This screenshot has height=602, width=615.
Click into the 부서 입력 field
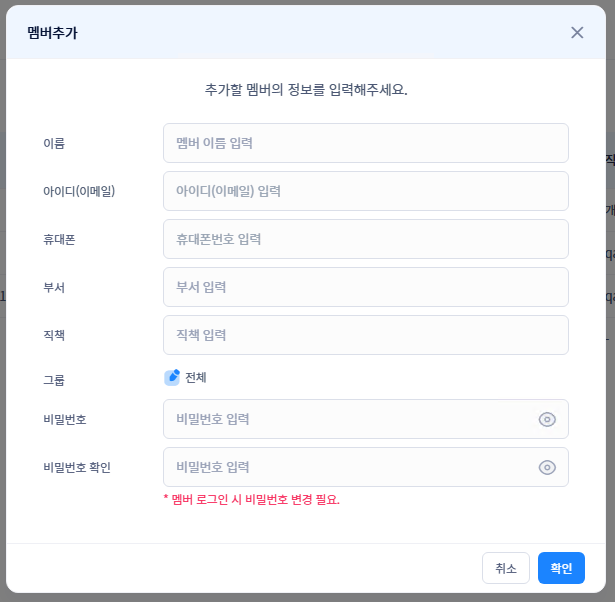pos(365,287)
